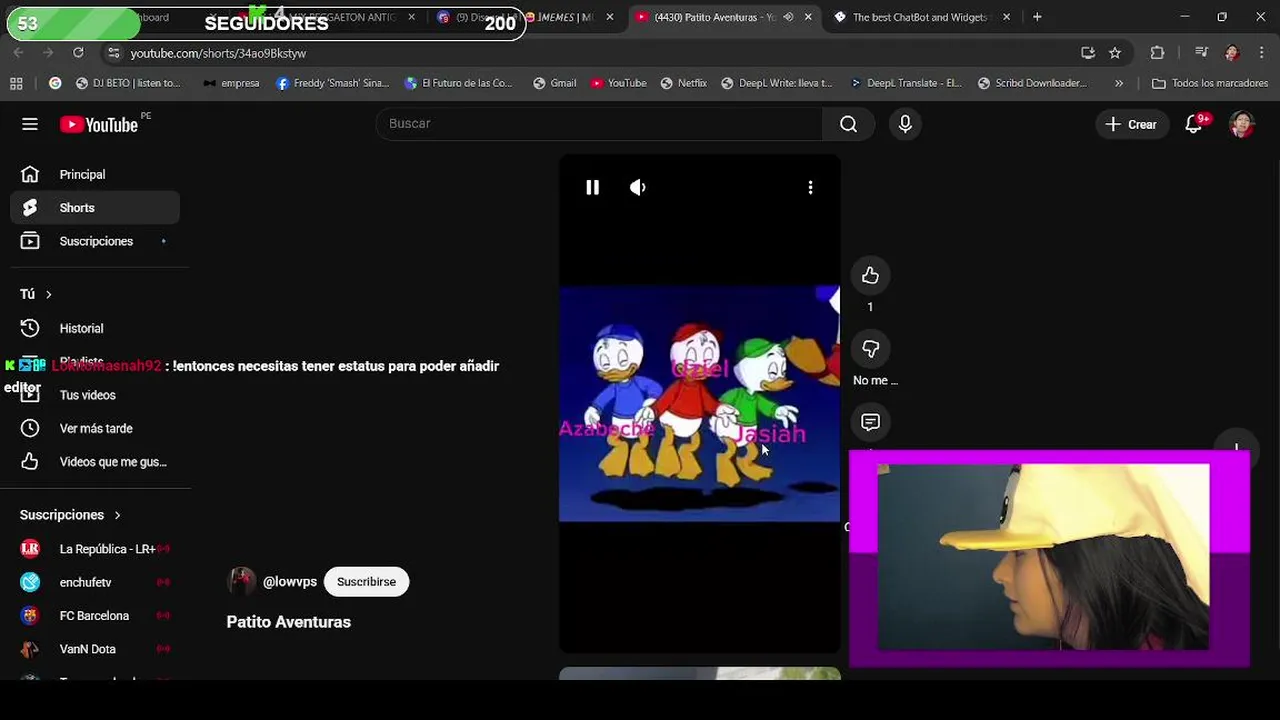Open DJ BETO bookmark

[x=128, y=83]
